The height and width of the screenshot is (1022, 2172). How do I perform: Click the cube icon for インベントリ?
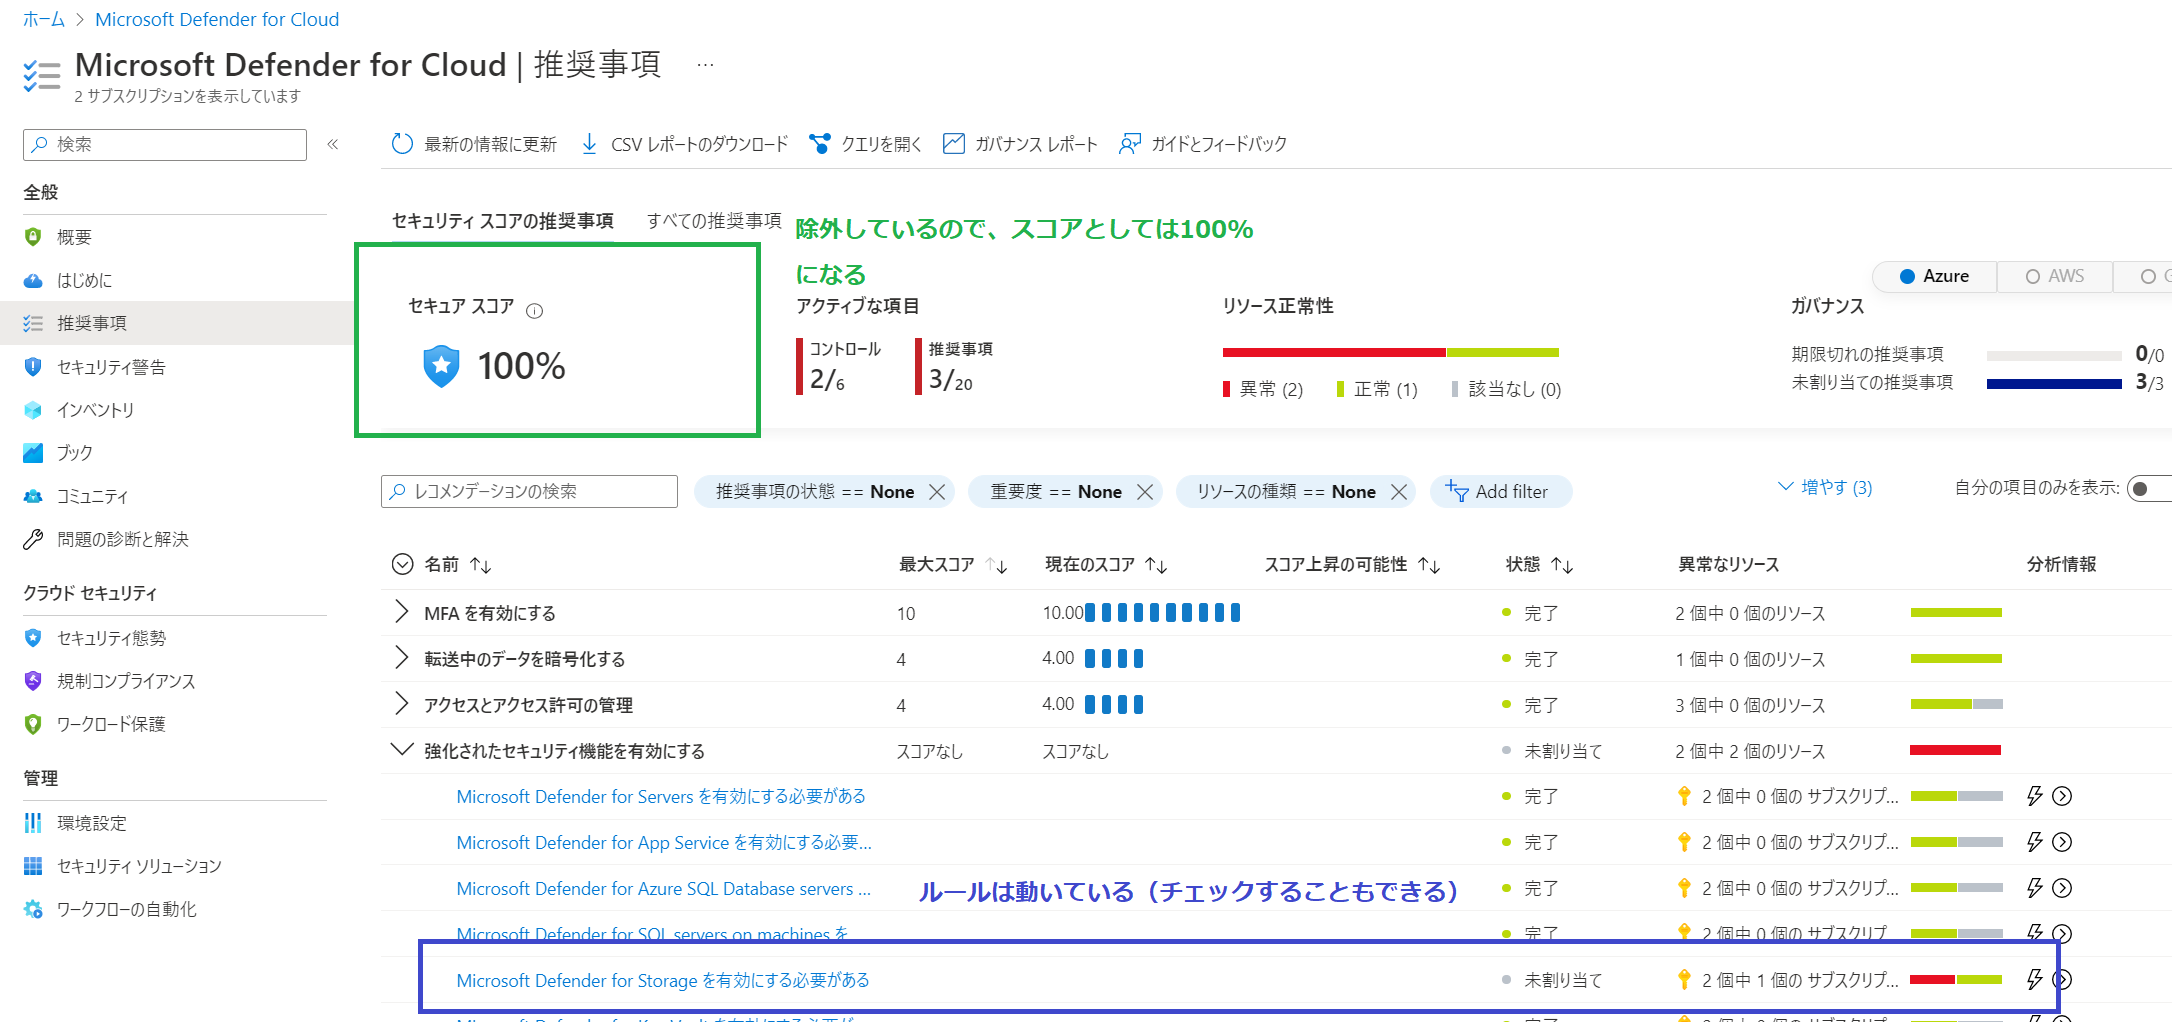tap(33, 410)
